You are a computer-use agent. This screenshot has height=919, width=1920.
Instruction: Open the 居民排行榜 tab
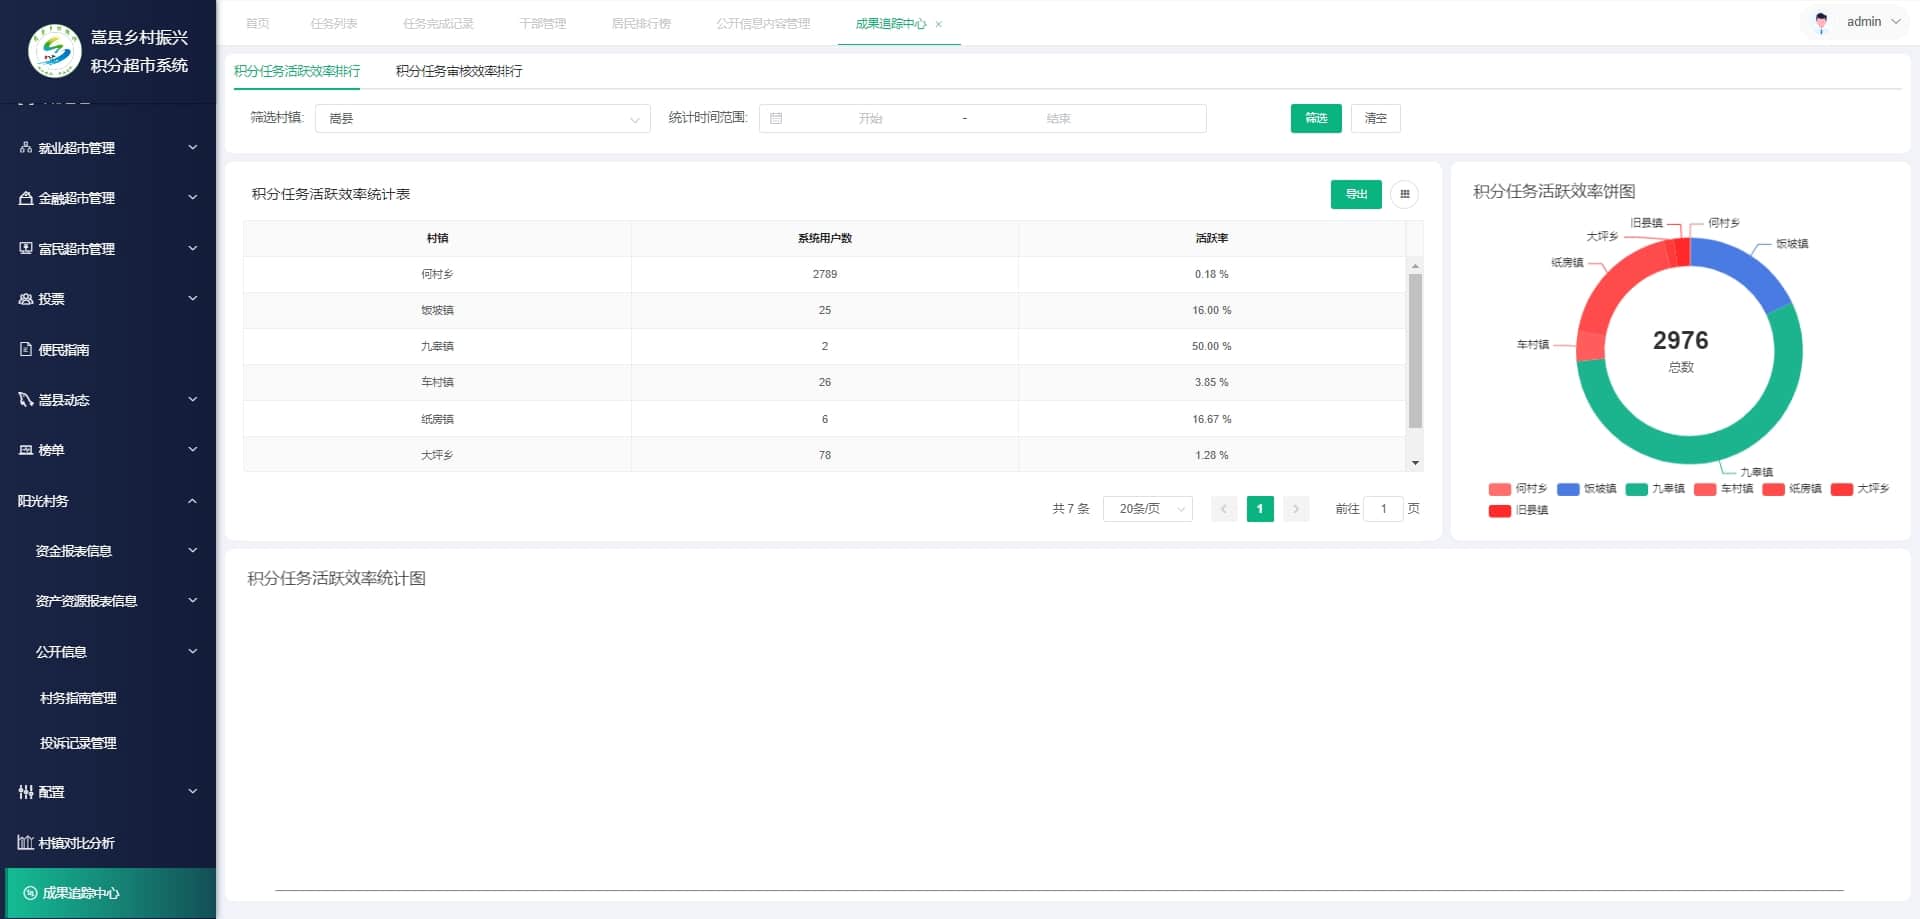pyautogui.click(x=641, y=23)
